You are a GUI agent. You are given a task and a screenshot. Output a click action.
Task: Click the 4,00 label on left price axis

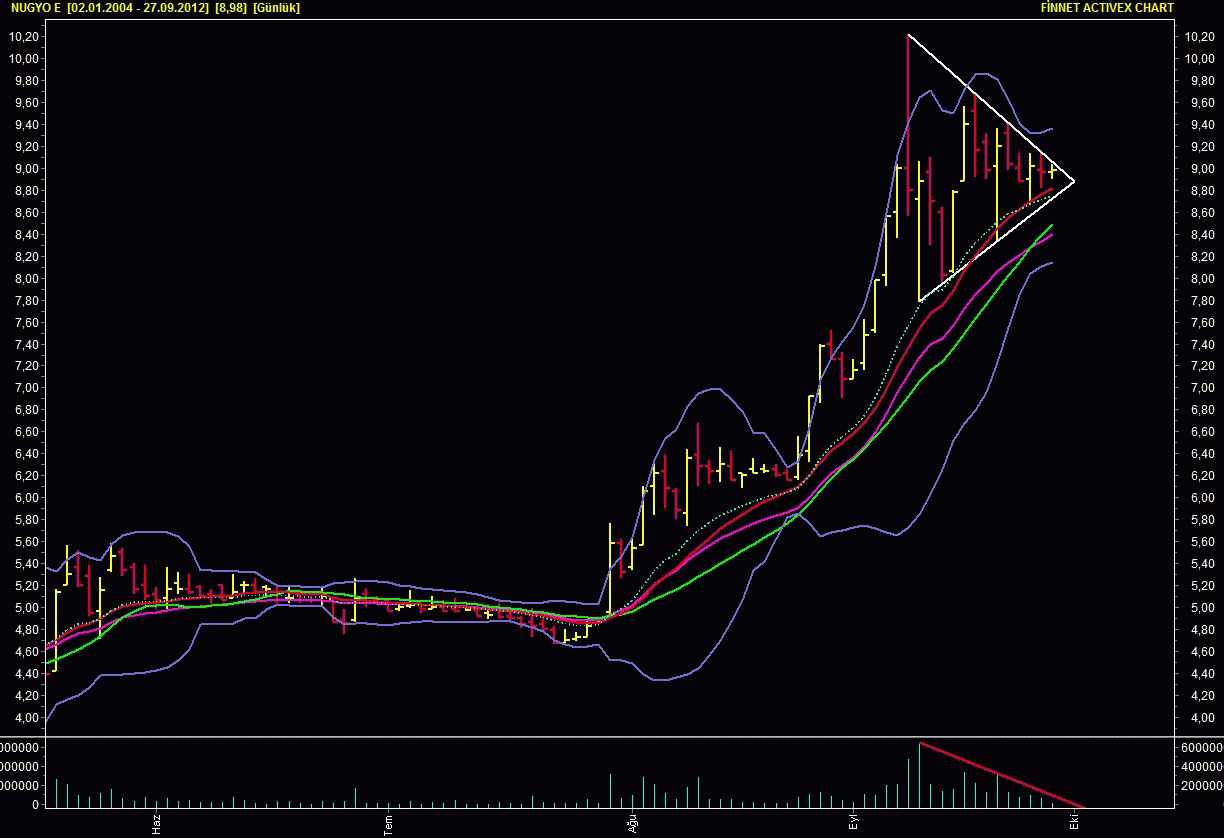point(26,718)
